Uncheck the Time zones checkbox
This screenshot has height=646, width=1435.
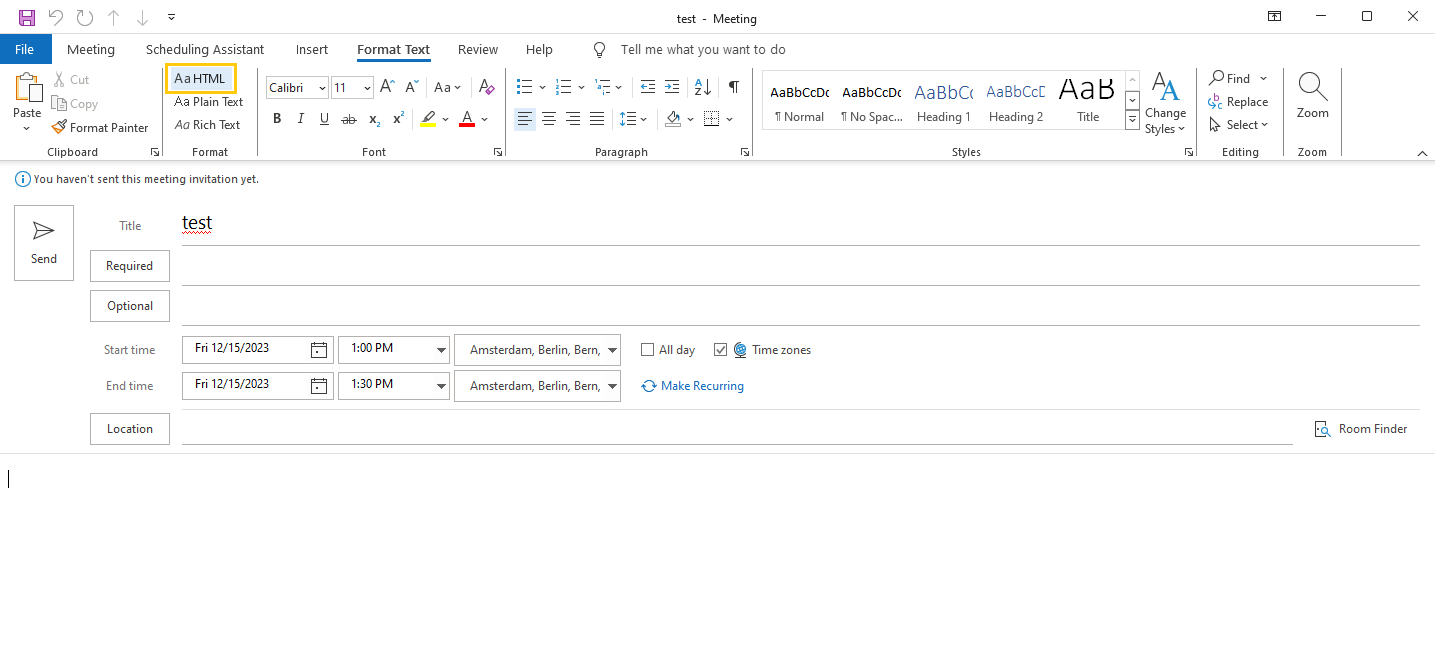pyautogui.click(x=721, y=350)
